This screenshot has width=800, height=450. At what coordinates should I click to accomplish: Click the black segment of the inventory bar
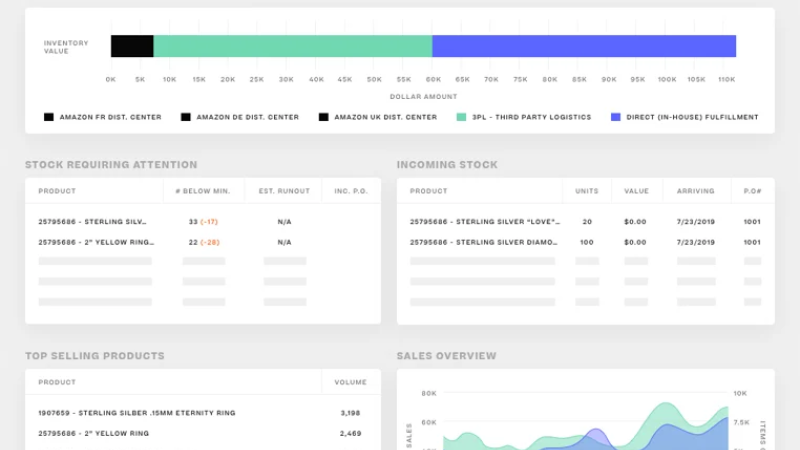pos(132,46)
